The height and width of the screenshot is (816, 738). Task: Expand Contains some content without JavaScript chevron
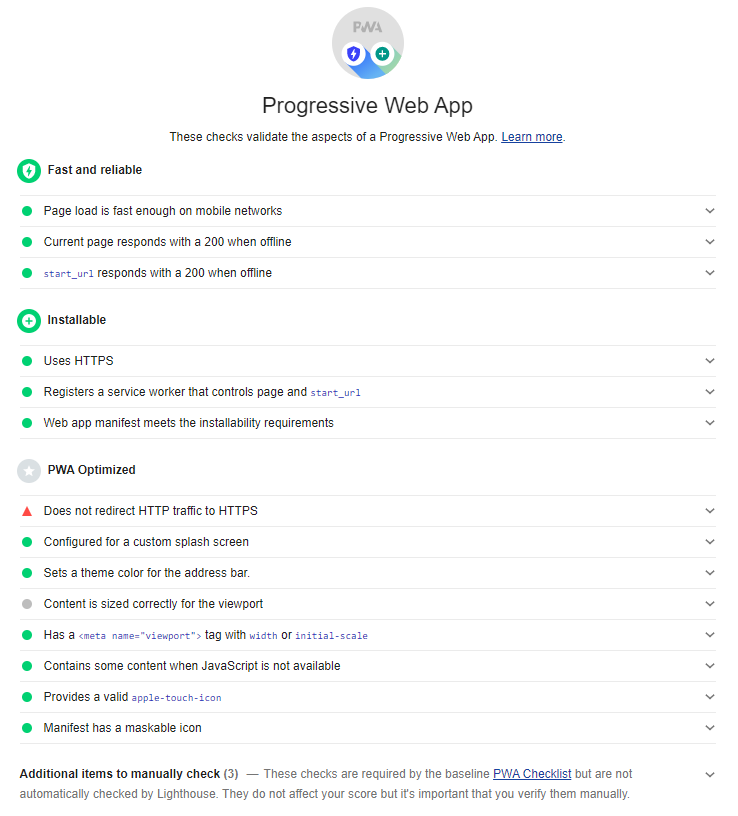709,666
